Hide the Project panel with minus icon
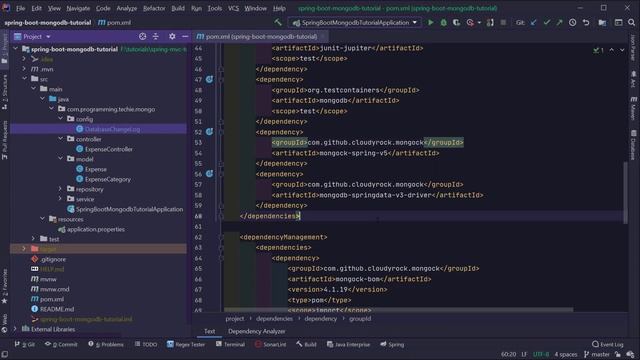Image resolution: width=640 pixels, height=360 pixels. point(185,36)
